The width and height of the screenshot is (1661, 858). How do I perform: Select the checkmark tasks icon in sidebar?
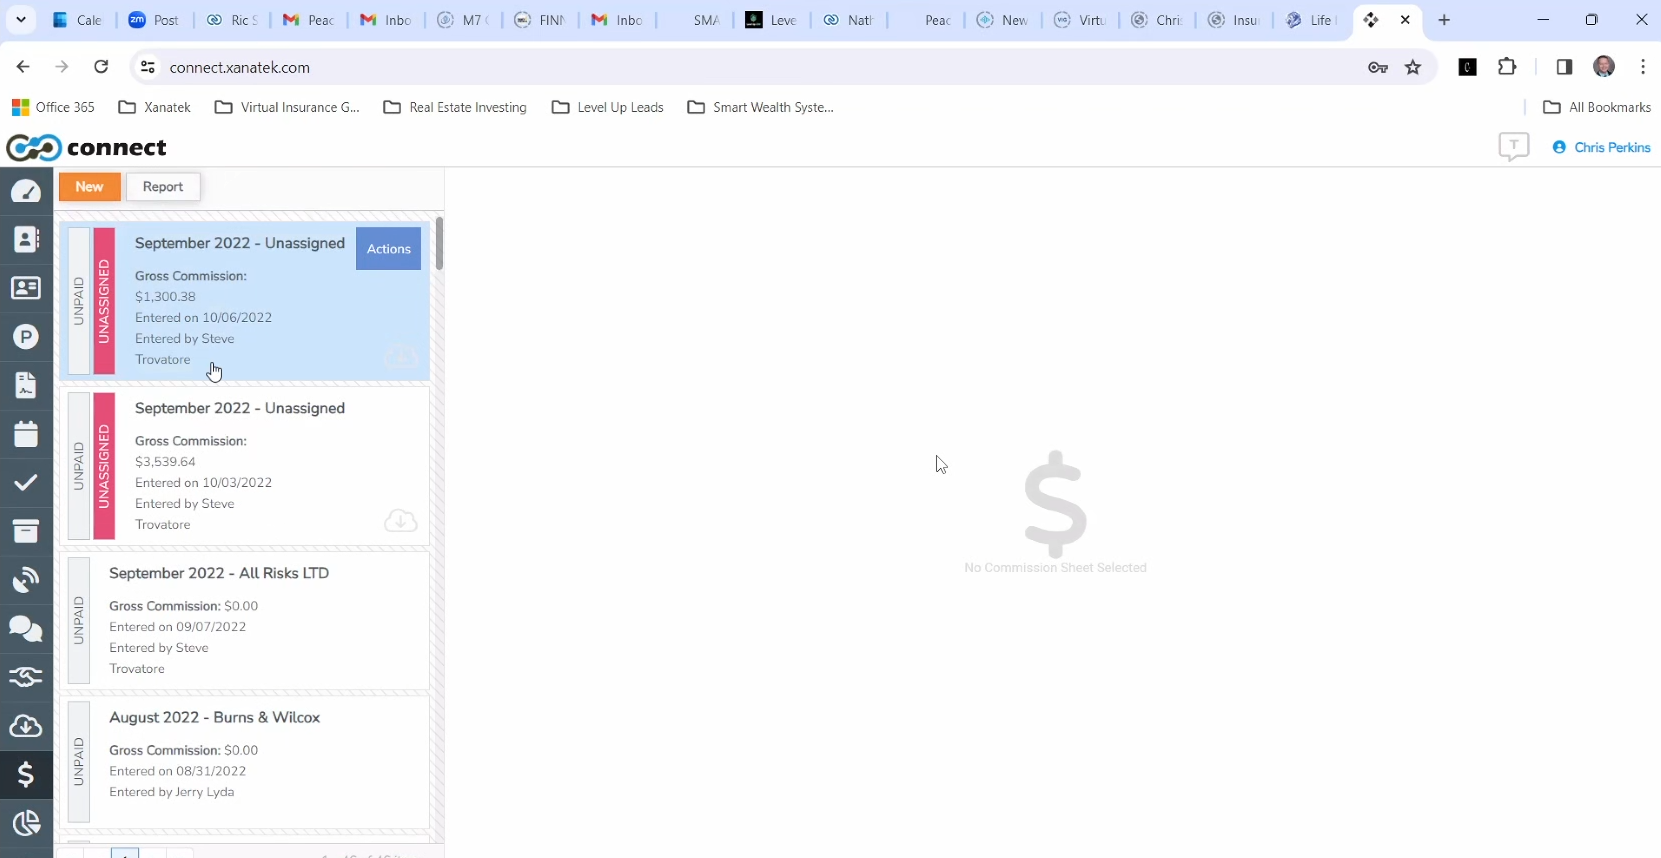point(26,483)
